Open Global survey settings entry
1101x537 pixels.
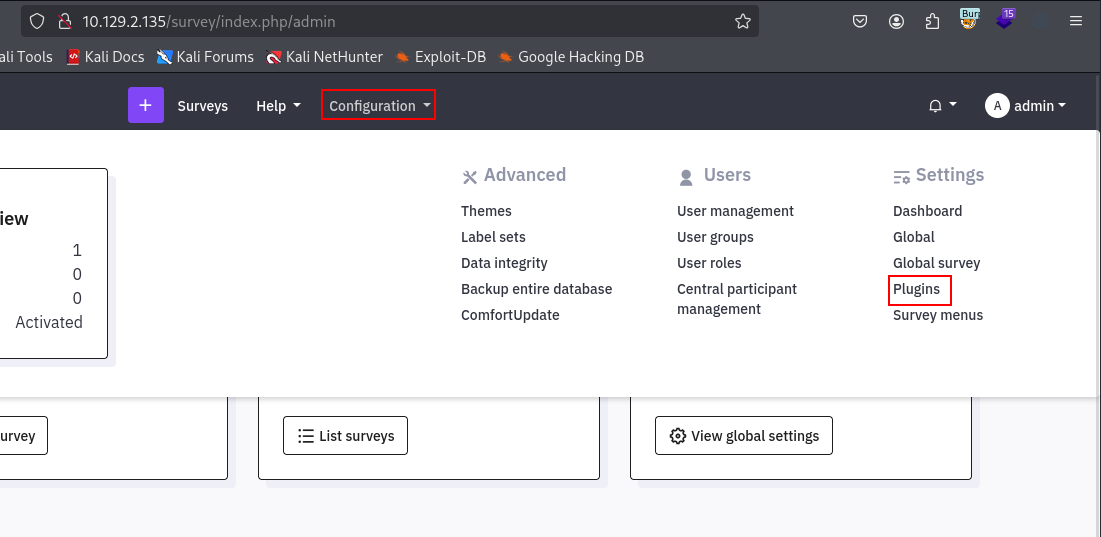pos(937,263)
